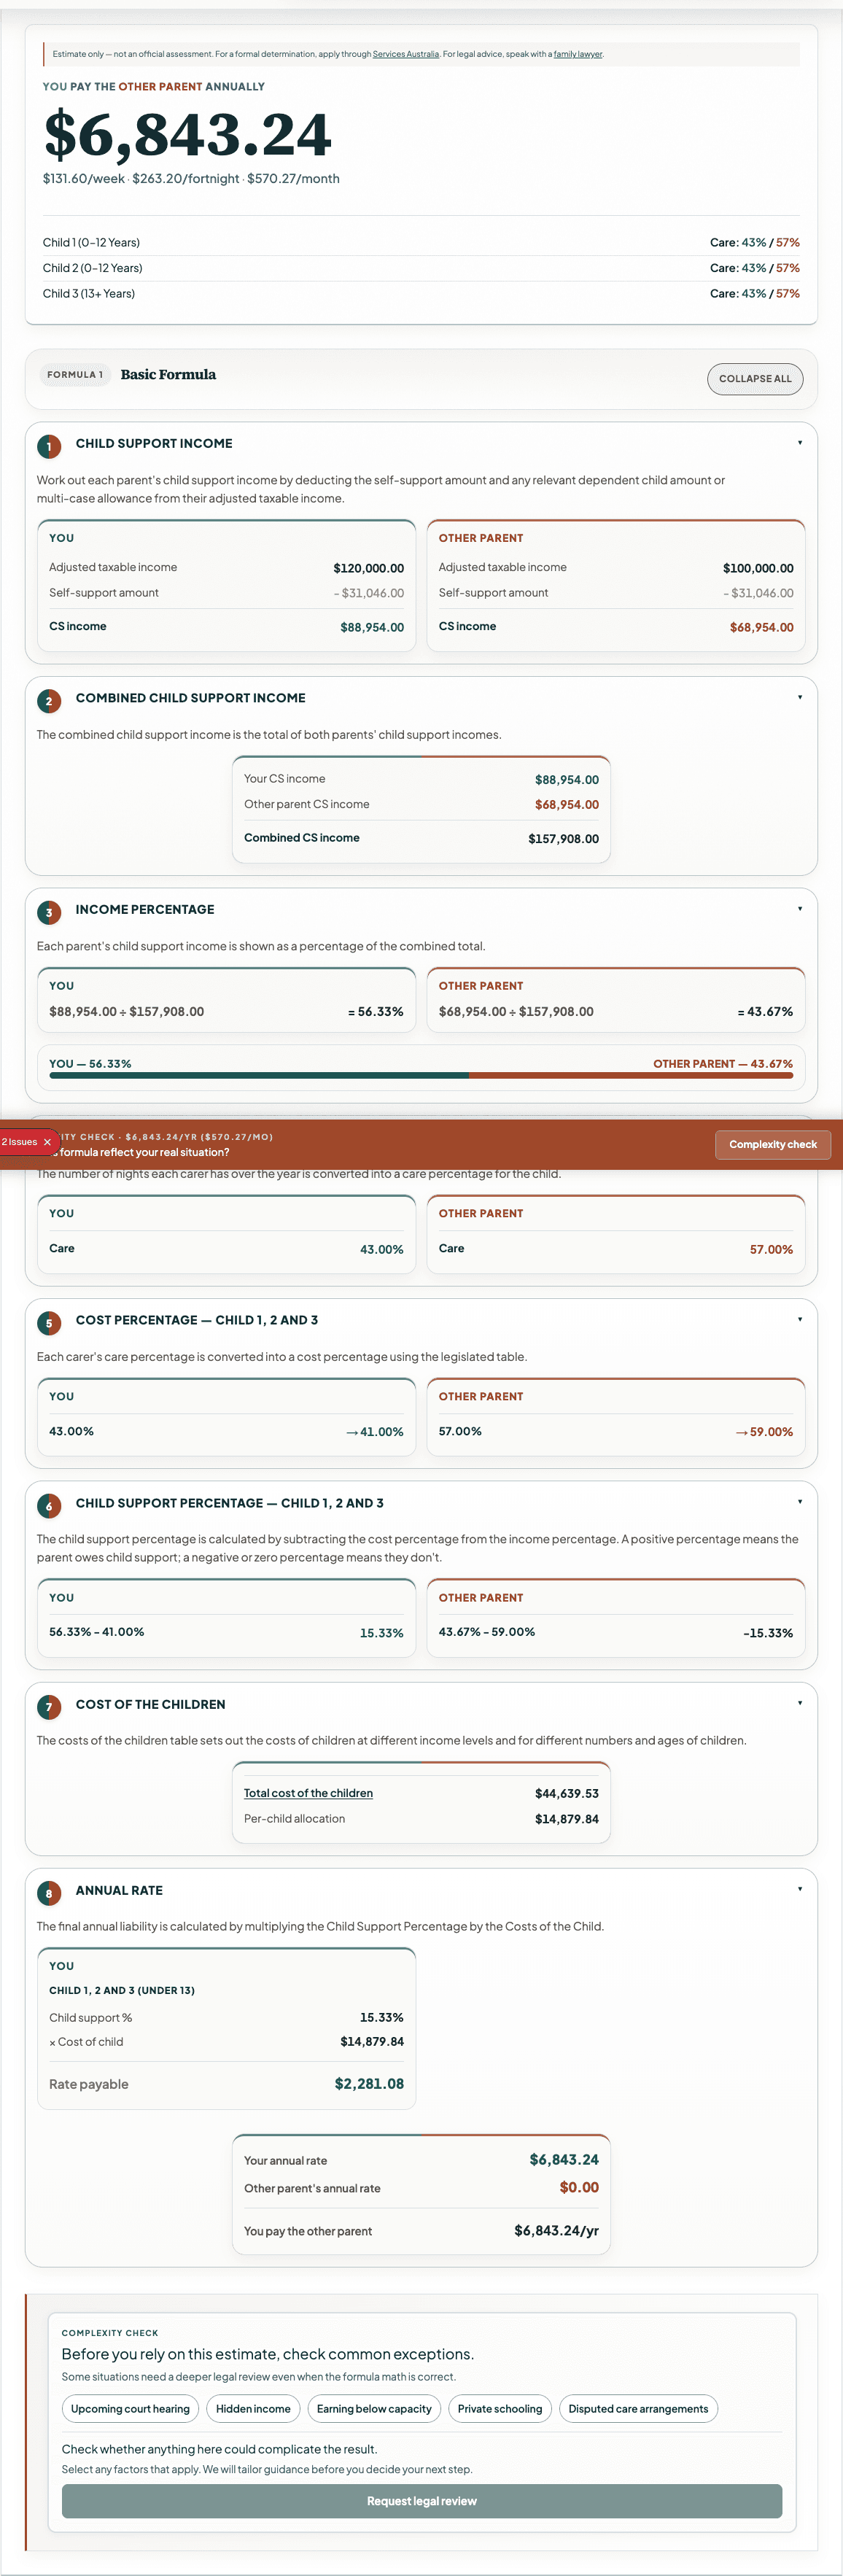Screen dimensions: 843x2576
Task: Click the = 56.33% income percentage result
Action: click(376, 1012)
